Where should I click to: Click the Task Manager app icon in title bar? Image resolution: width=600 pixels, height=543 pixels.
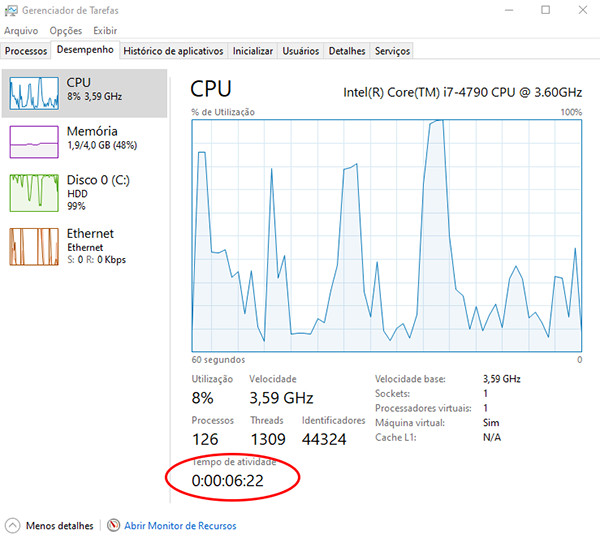point(10,10)
